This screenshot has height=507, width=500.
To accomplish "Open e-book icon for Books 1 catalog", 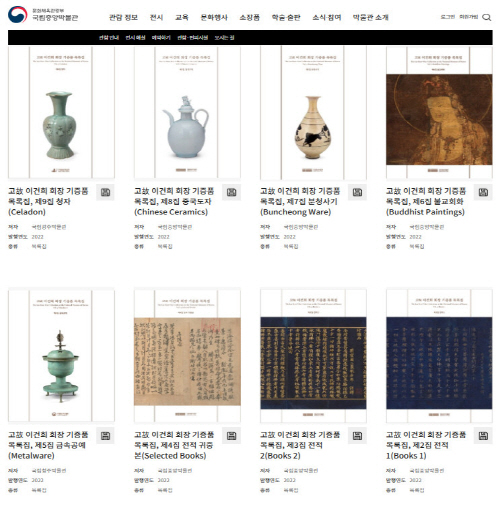I will (483, 436).
